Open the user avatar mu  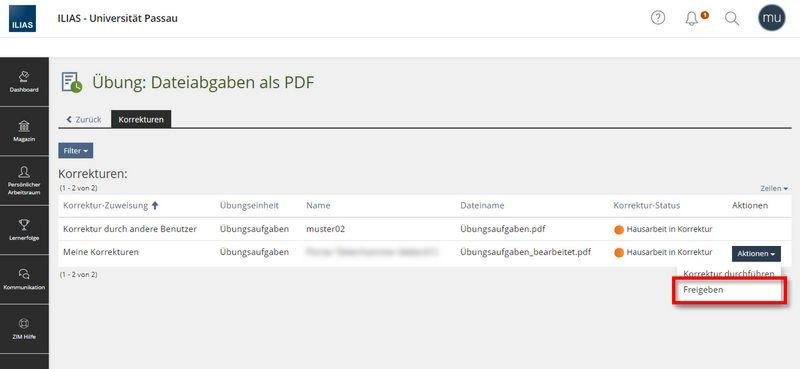click(771, 18)
